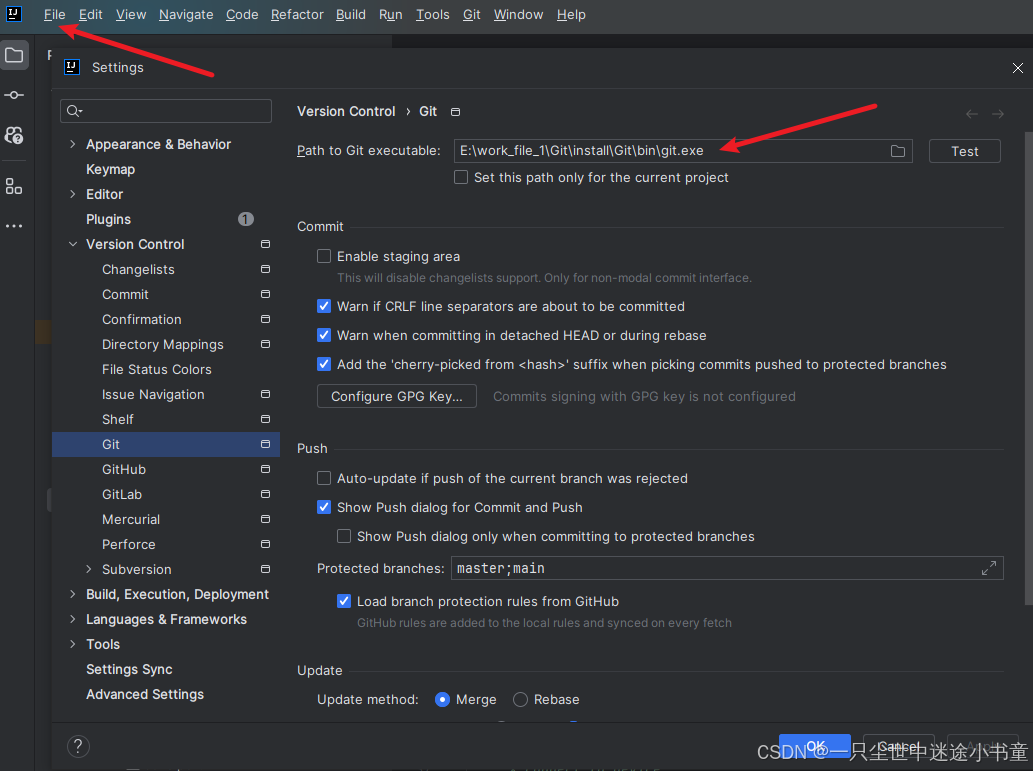The height and width of the screenshot is (771, 1033).
Task: Uncheck 'Warn when committing in detached HEAD'
Action: tap(323, 335)
